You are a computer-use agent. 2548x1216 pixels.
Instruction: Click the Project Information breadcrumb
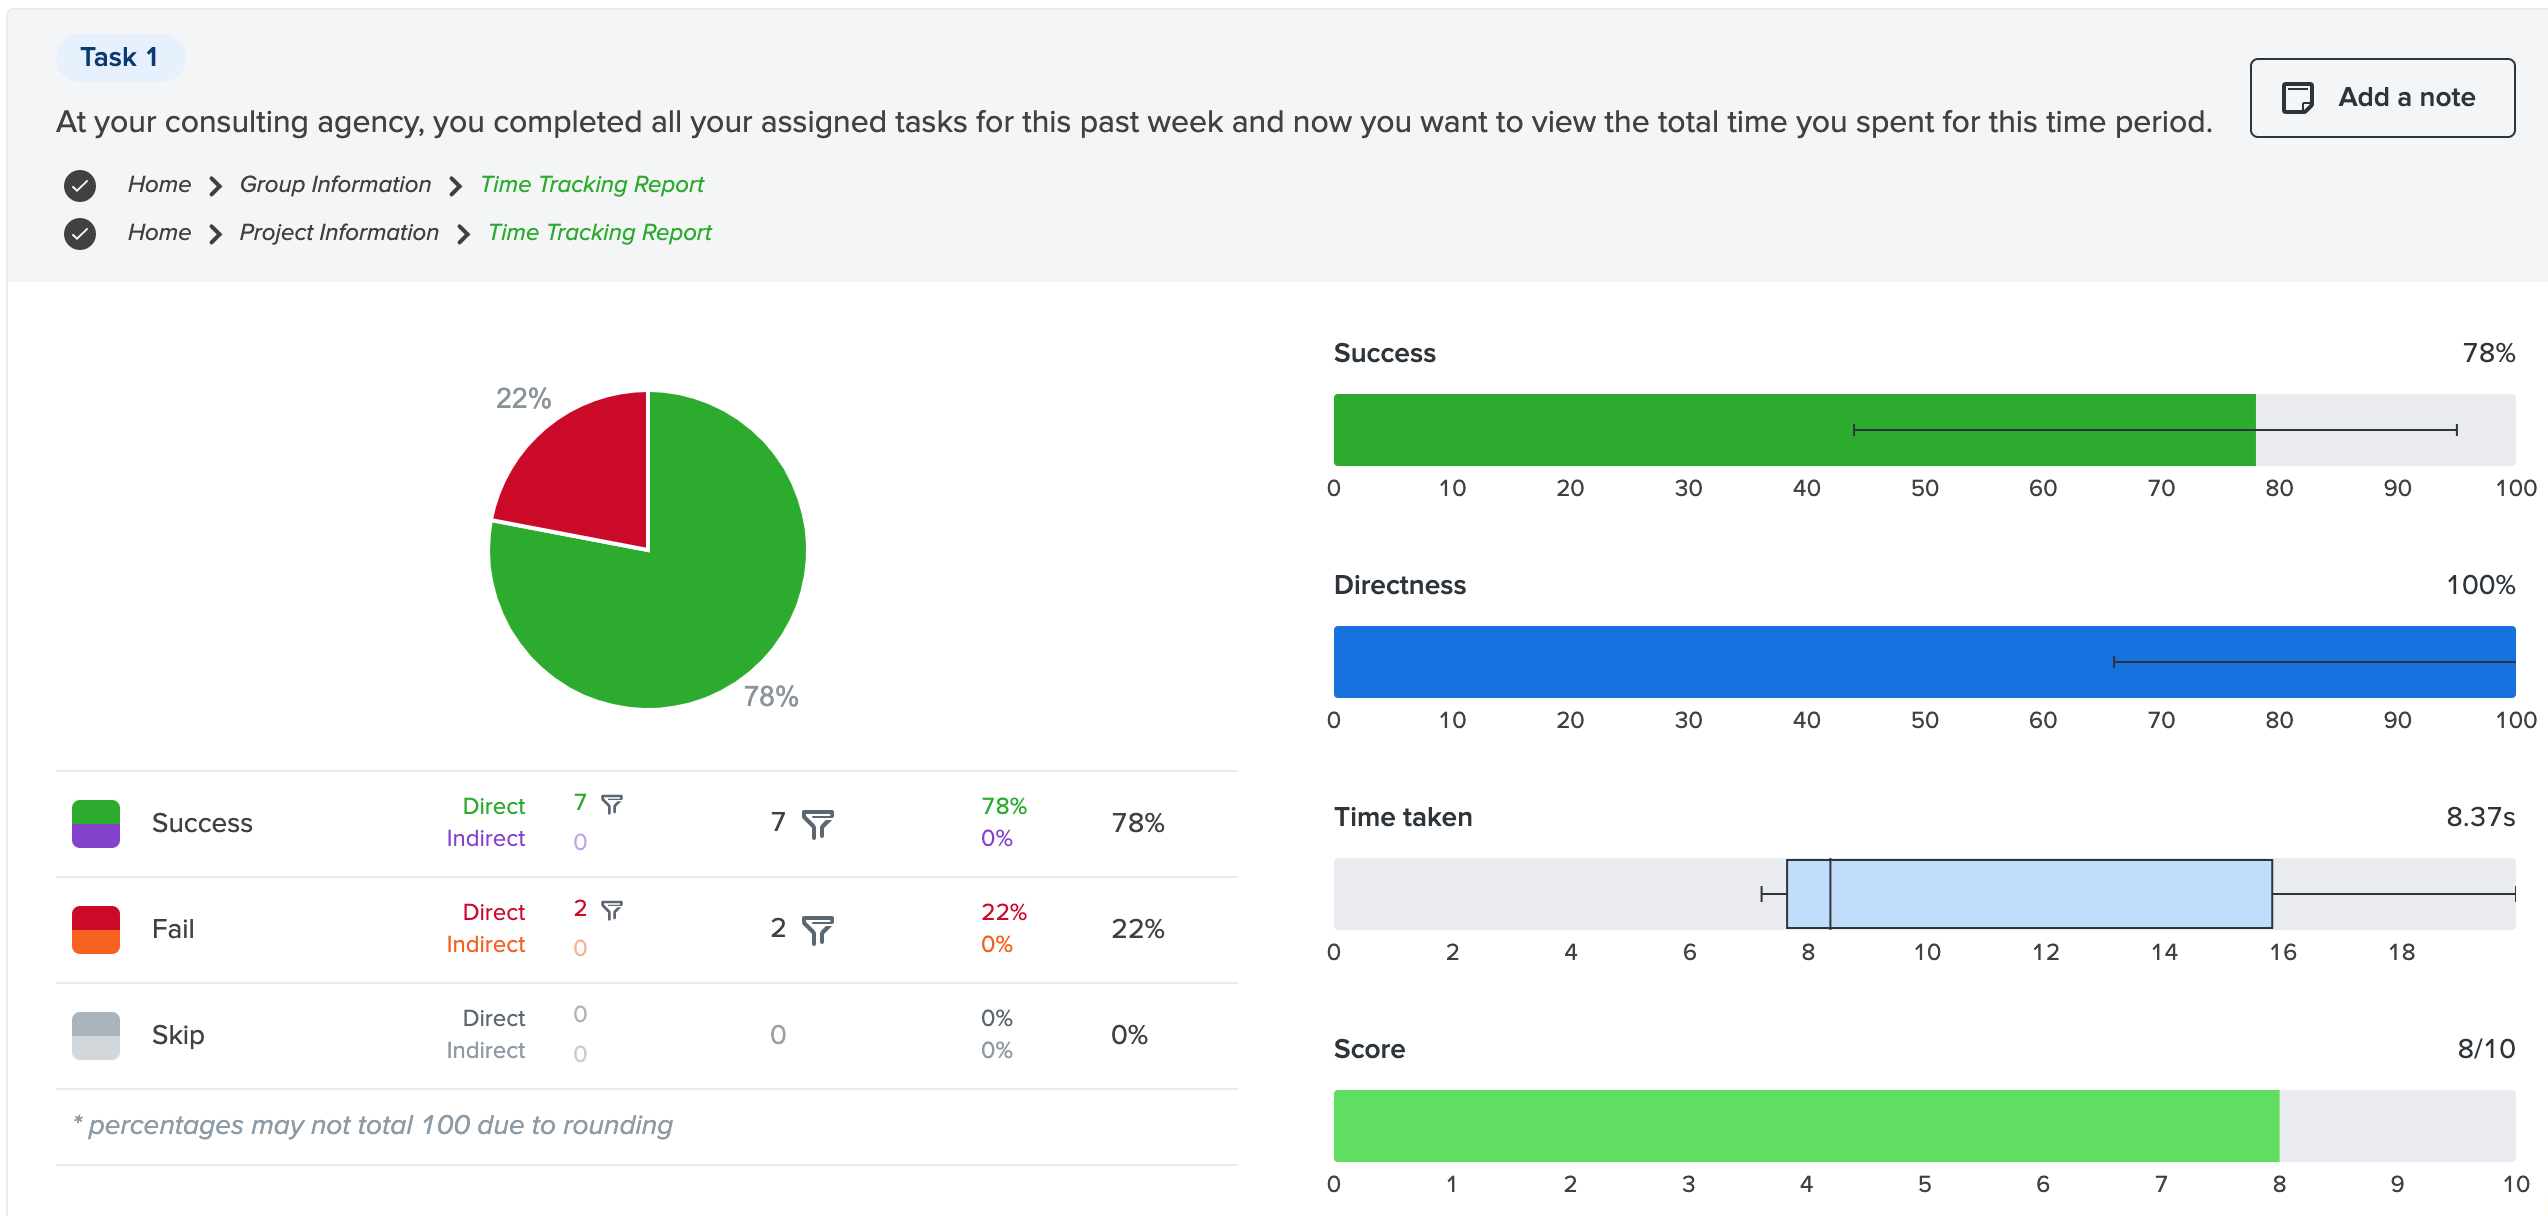339,233
